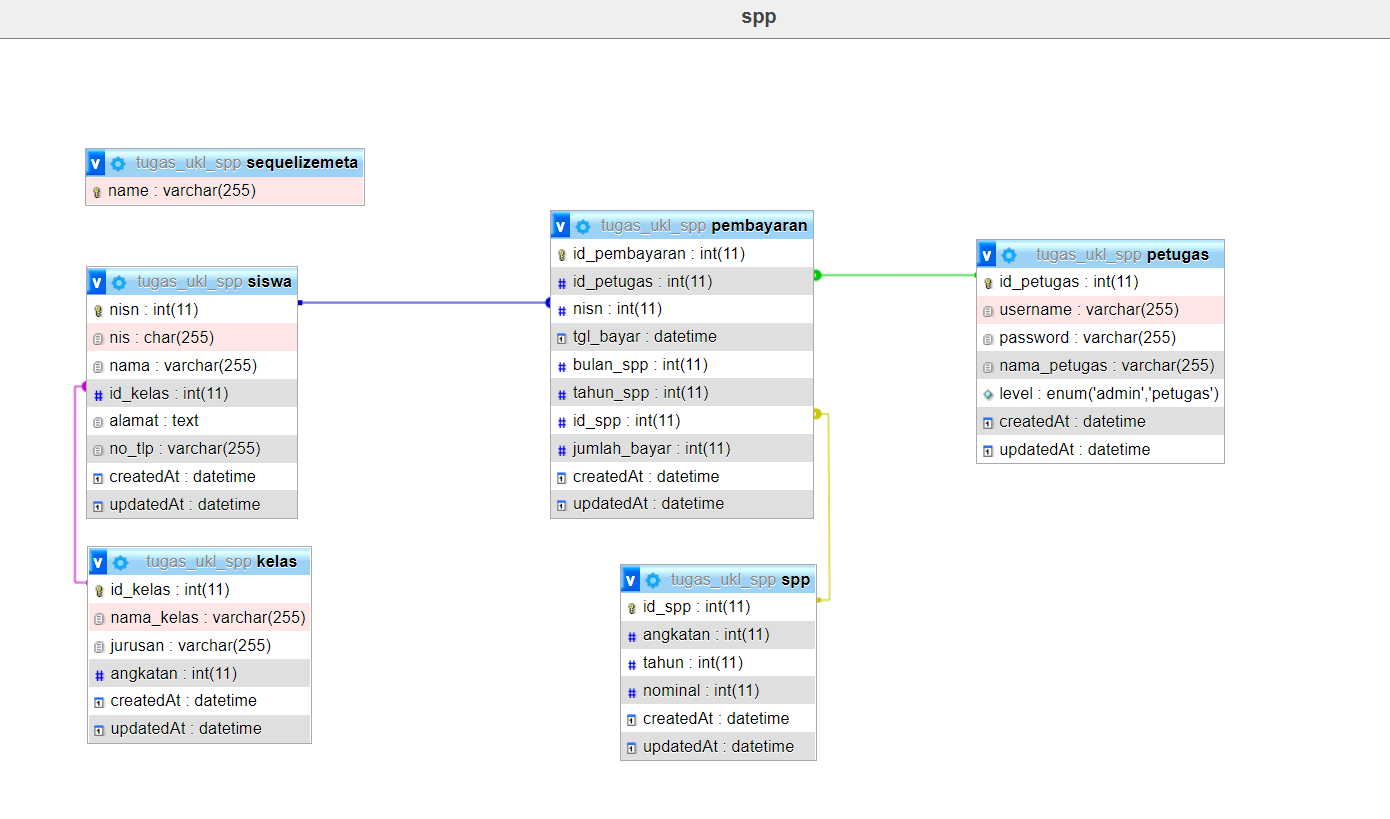Collapse the siswa table with its V toggle
1390x819 pixels.
[x=97, y=282]
